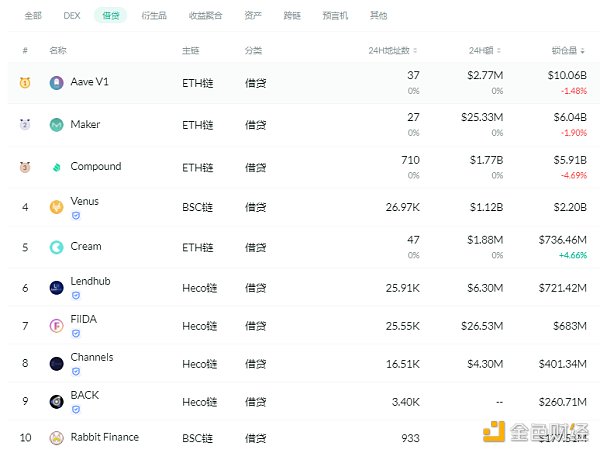The width and height of the screenshot is (600, 453).
Task: Click the verified shield badge under Venus
Action: (75, 215)
